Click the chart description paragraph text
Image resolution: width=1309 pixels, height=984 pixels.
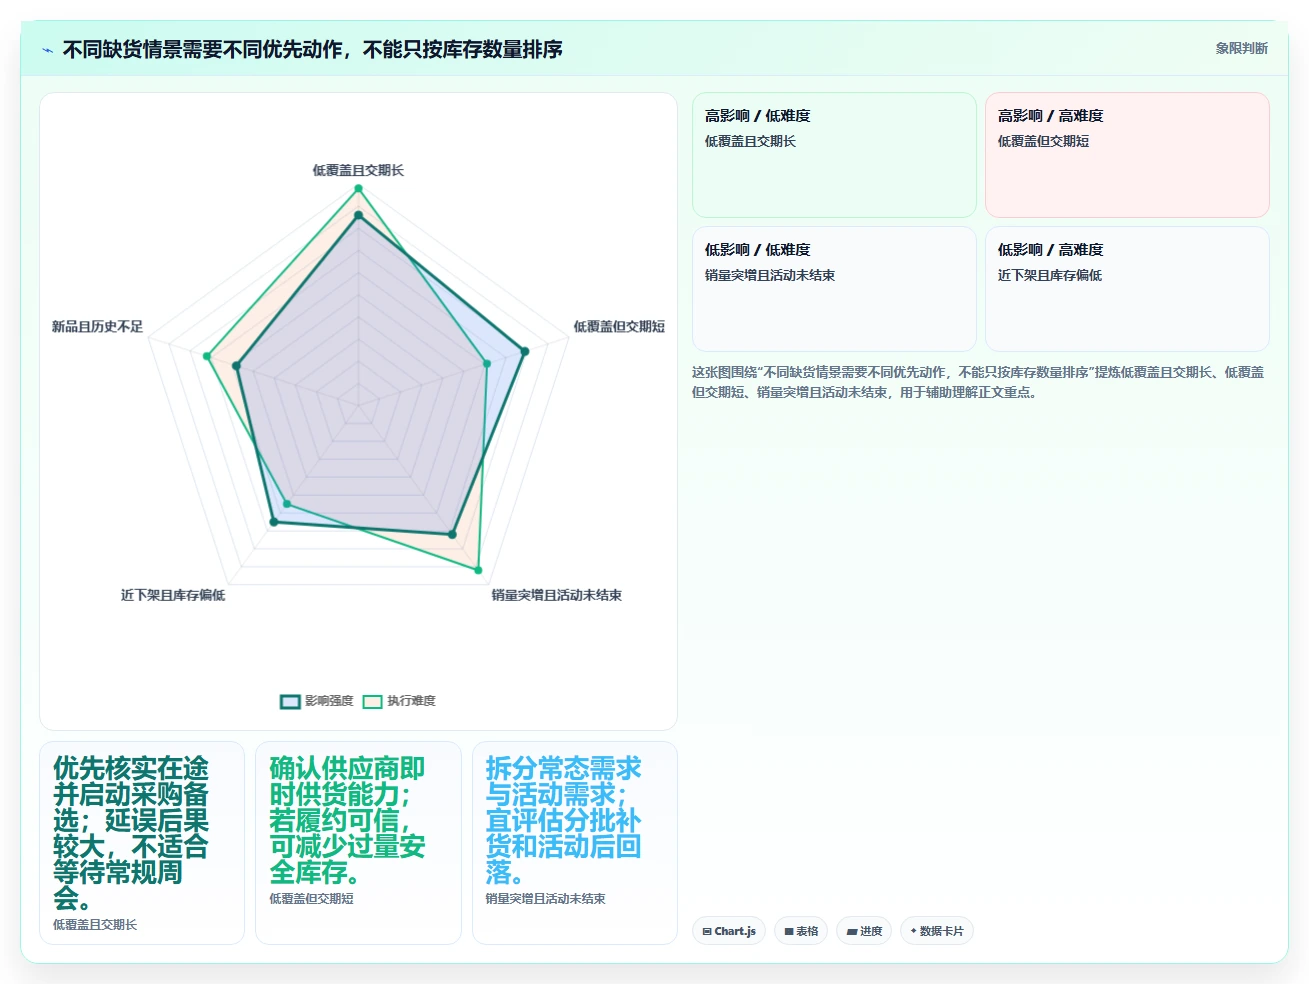click(978, 382)
